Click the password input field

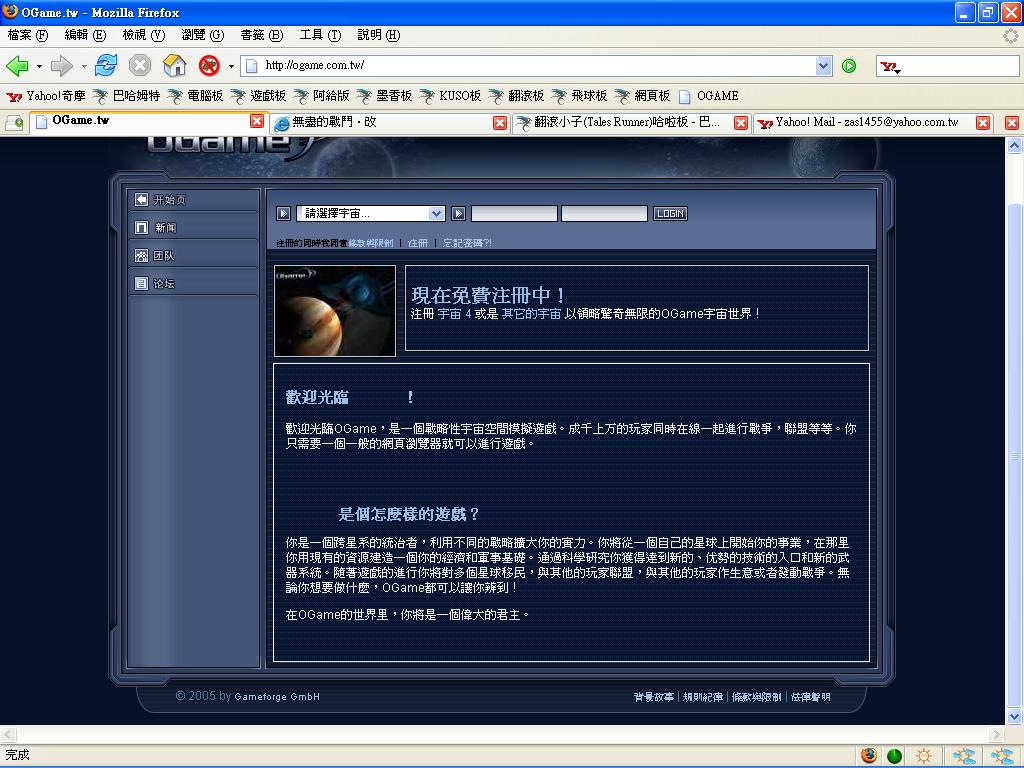click(x=605, y=214)
